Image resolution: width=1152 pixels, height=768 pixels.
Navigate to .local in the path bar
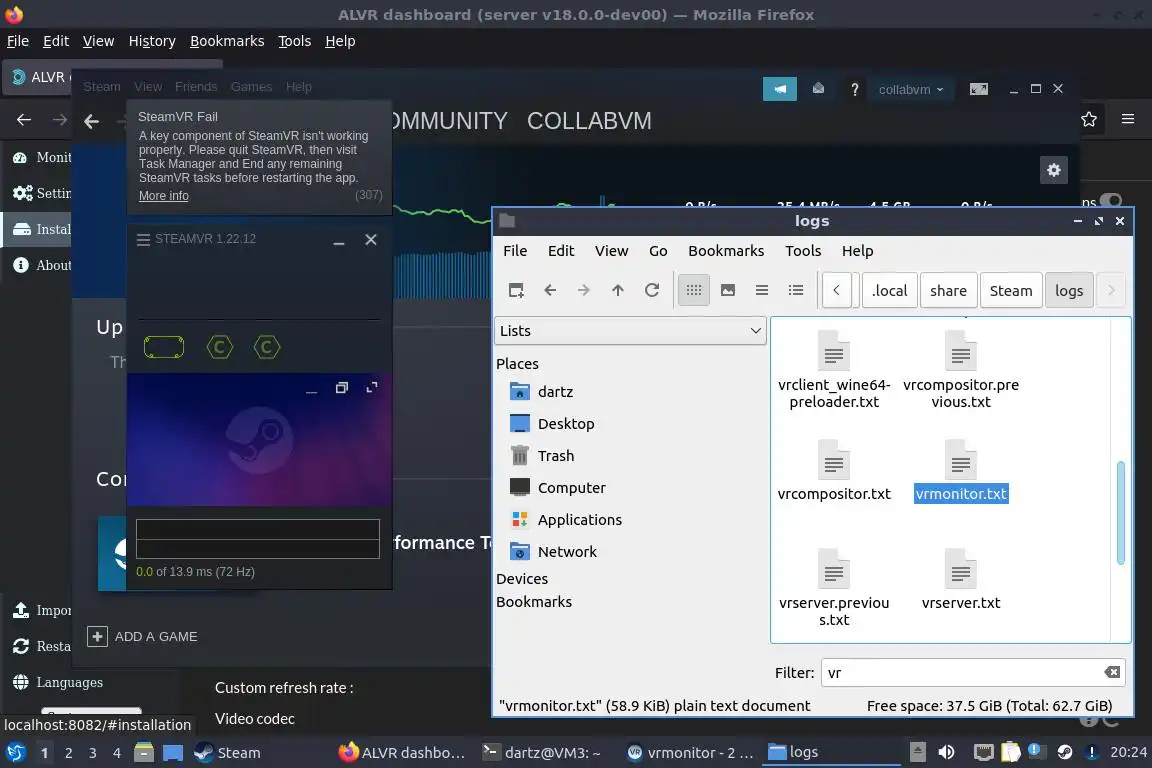(x=890, y=290)
